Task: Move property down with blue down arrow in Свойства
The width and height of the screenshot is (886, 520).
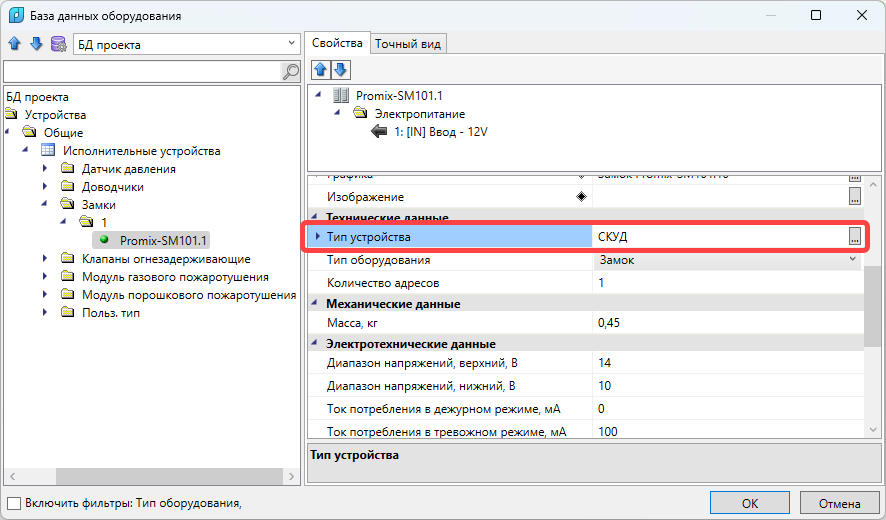Action: coord(340,70)
